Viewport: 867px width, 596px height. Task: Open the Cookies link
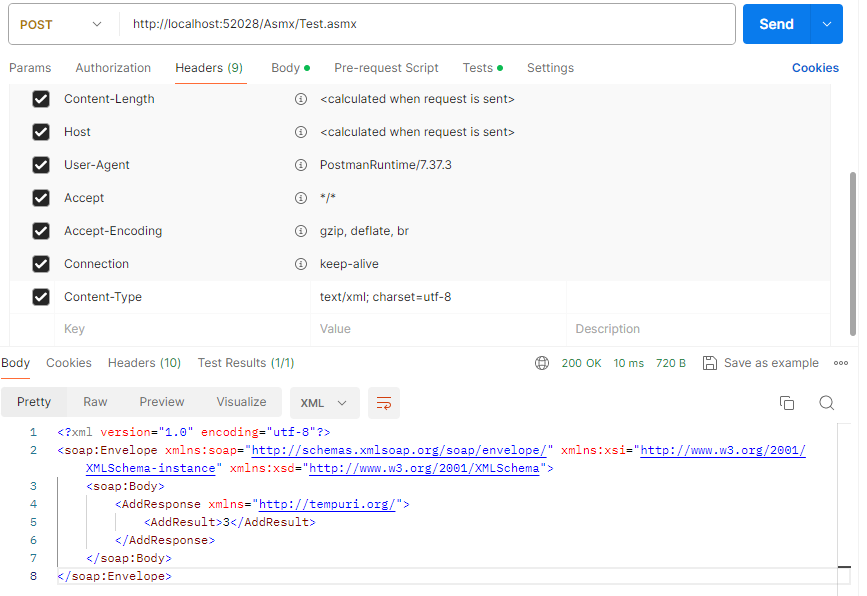pyautogui.click(x=815, y=68)
